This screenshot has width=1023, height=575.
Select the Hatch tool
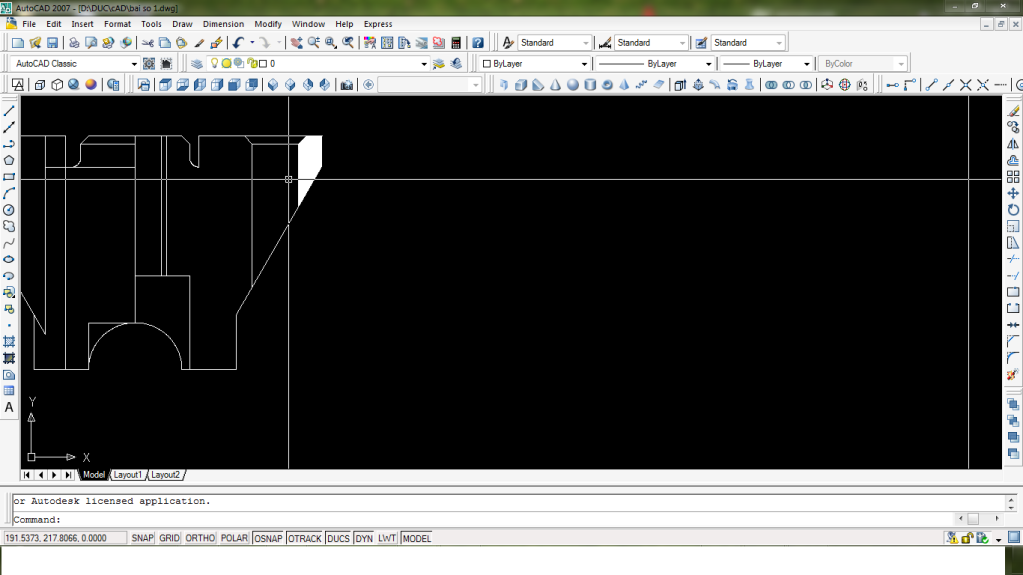9,341
